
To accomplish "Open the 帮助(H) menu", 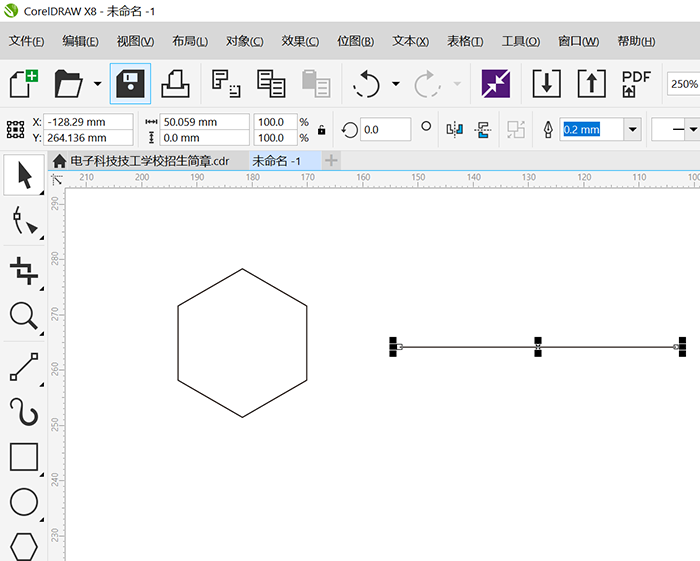I will [636, 41].
